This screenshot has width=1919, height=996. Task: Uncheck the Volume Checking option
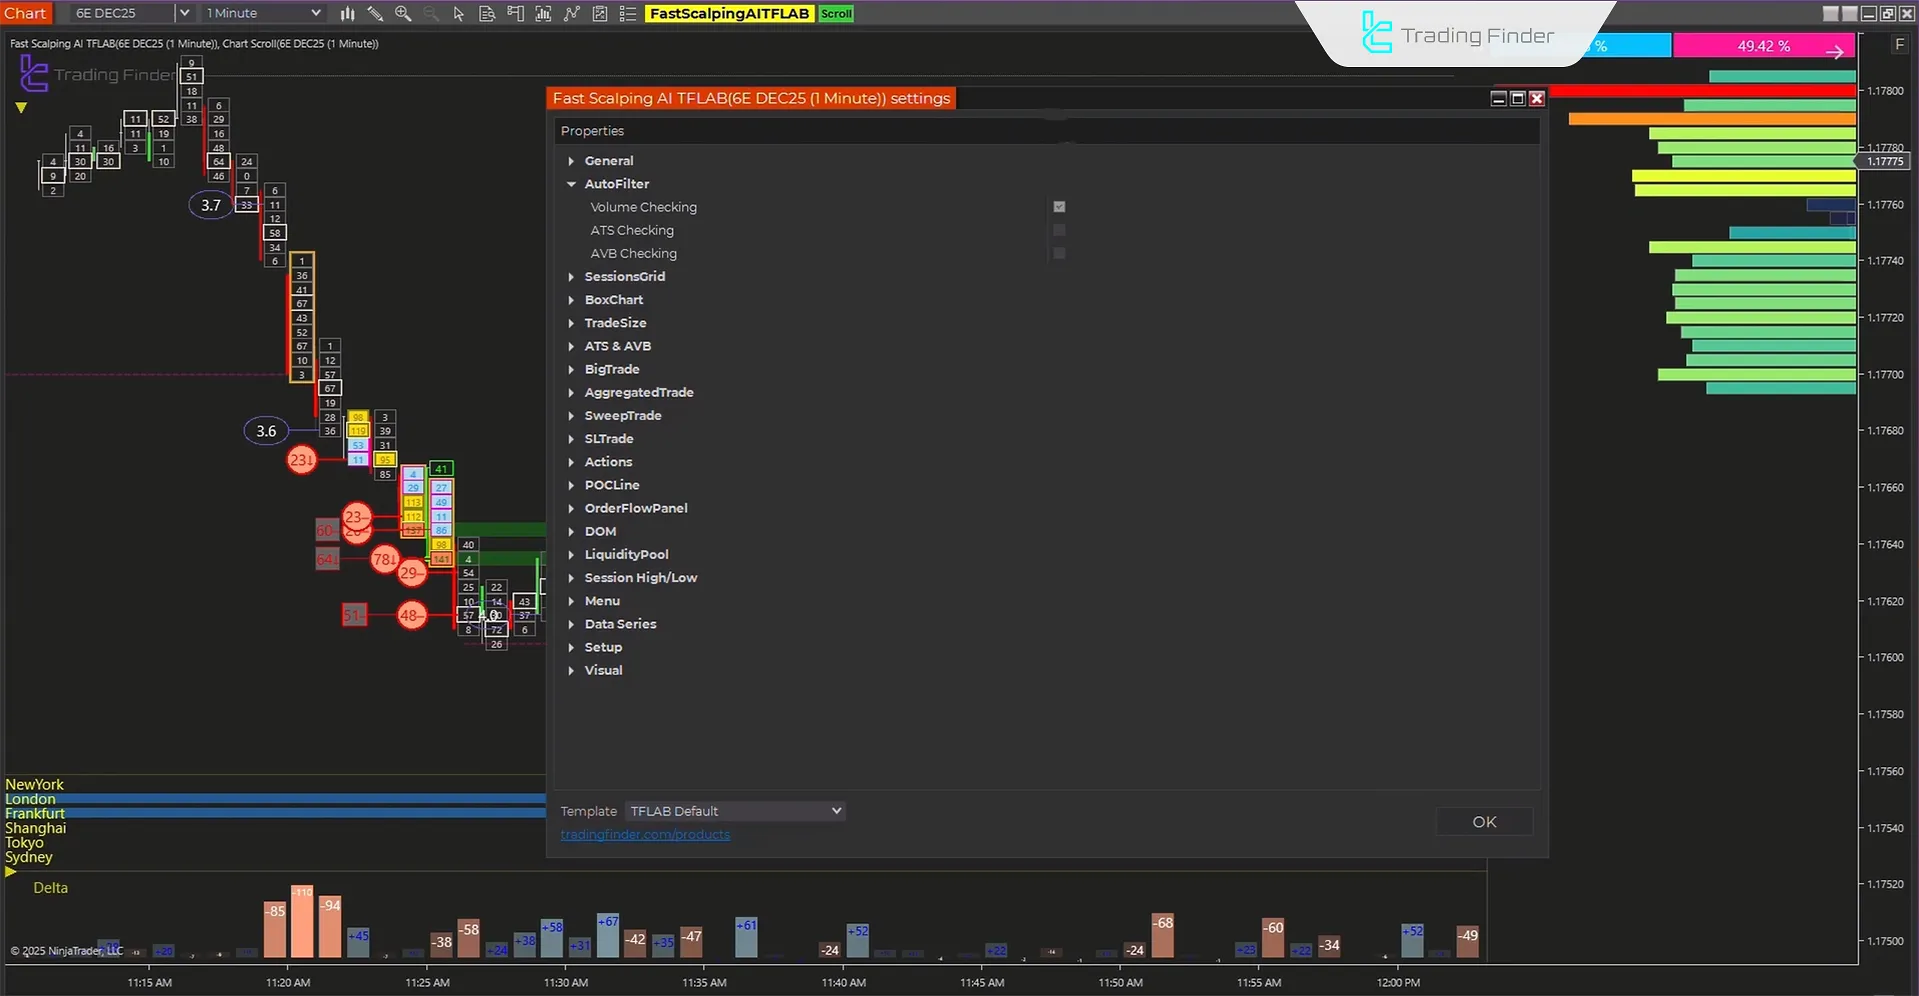click(x=1059, y=206)
